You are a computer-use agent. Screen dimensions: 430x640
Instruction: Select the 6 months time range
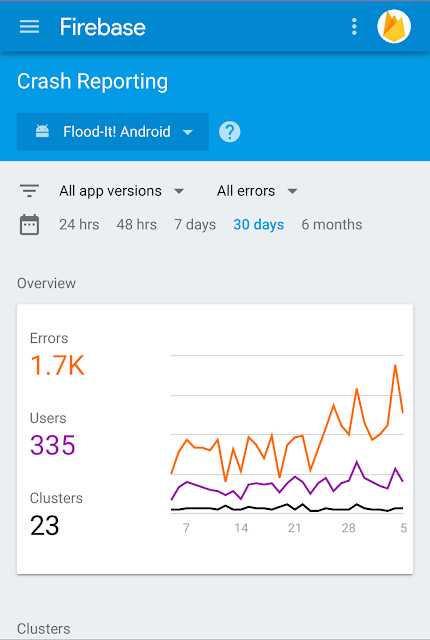point(332,224)
